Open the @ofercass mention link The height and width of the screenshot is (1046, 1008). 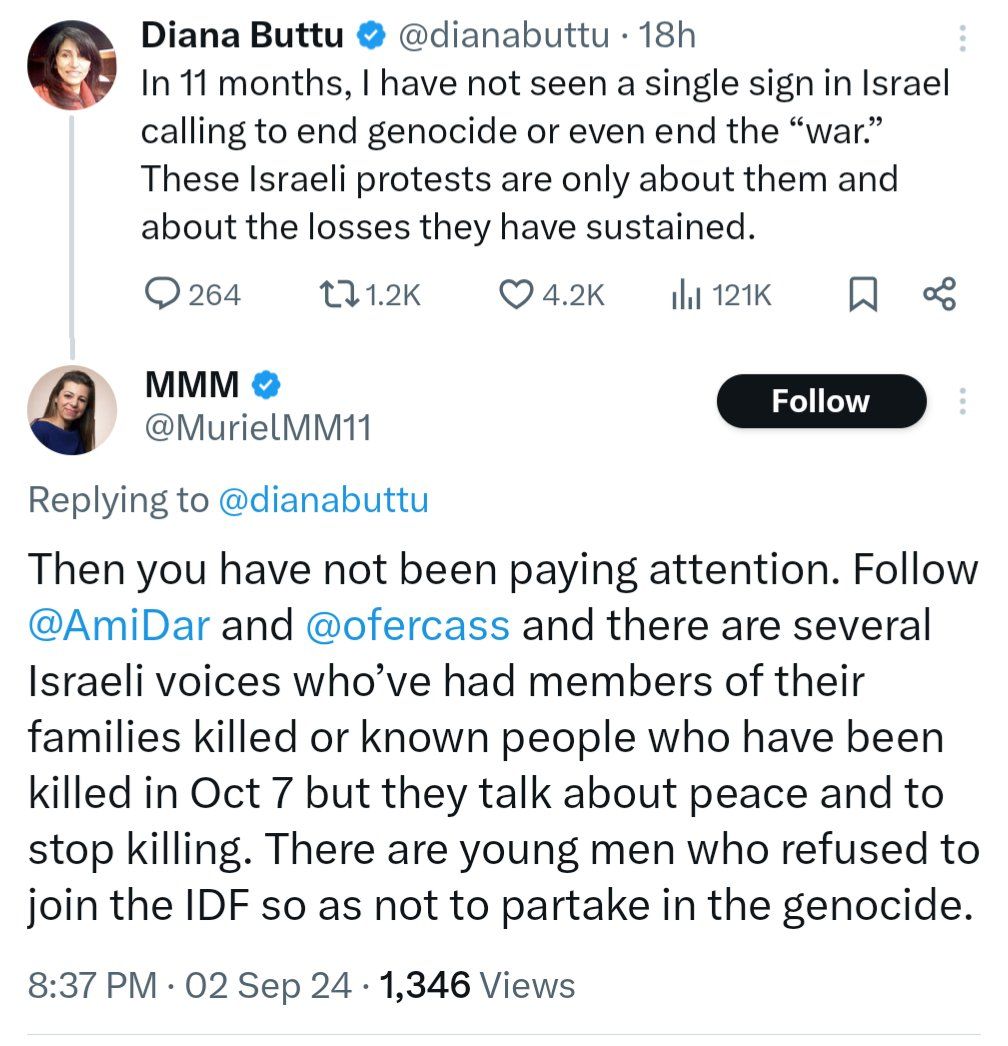[x=406, y=626]
